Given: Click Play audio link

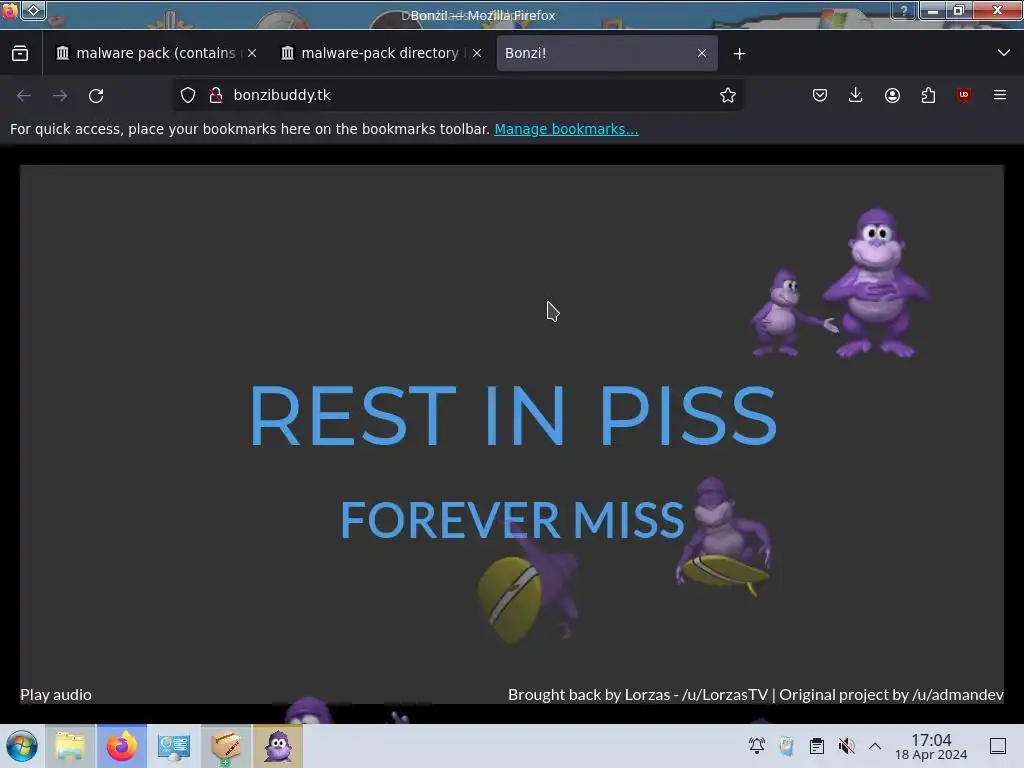Looking at the screenshot, I should click(x=56, y=694).
